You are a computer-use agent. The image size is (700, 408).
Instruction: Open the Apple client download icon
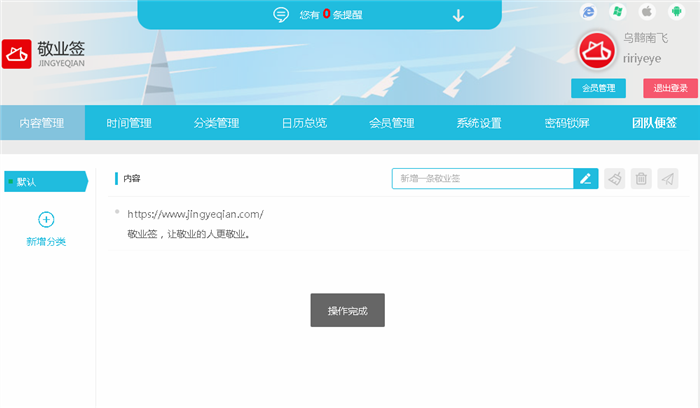click(x=647, y=11)
